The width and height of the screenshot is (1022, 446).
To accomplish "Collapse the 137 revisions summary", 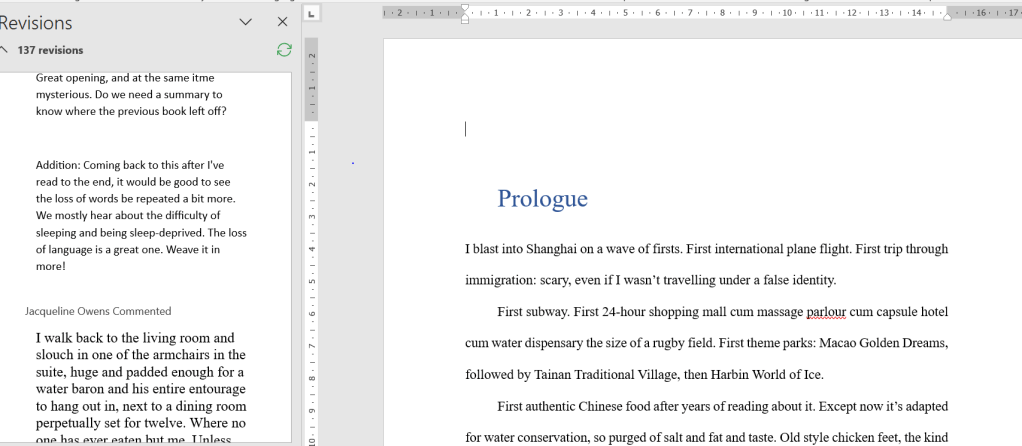I will [x=5, y=50].
